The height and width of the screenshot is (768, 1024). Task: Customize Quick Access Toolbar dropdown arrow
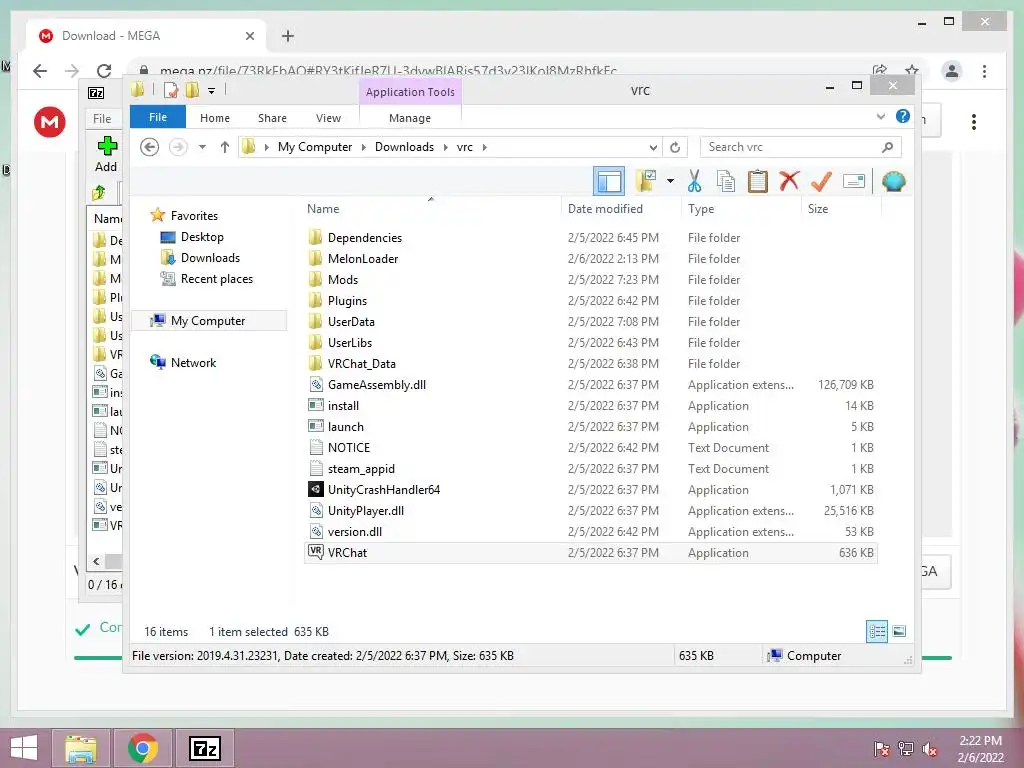pyautogui.click(x=212, y=91)
